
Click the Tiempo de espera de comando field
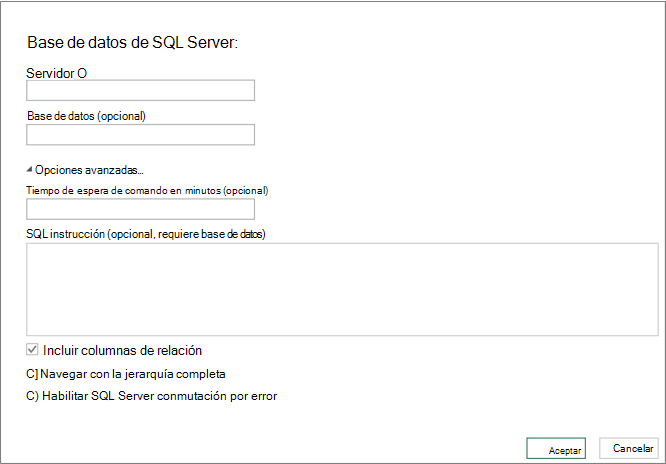(141, 209)
